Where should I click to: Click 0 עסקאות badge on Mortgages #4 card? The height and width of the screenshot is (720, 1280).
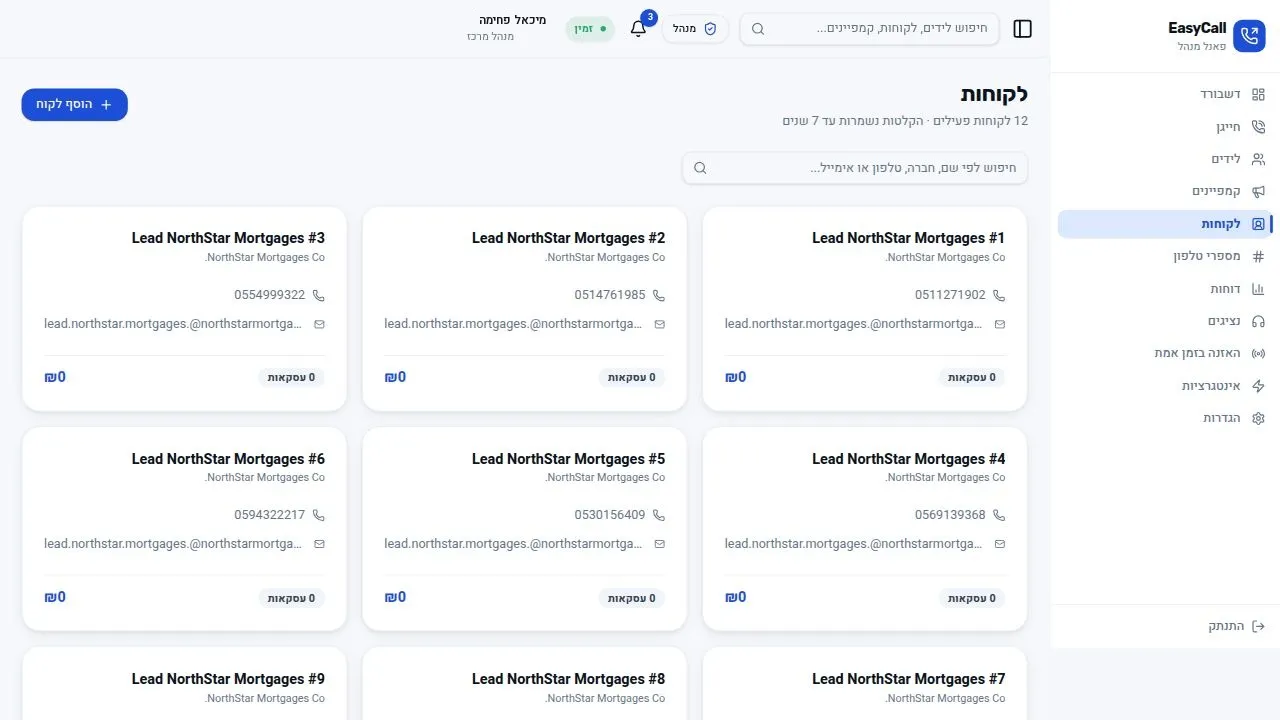coord(972,598)
